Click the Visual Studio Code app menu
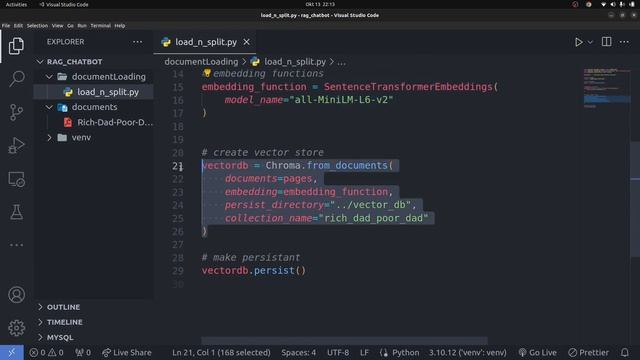Screen dimensions: 640x360 pyautogui.click(x=64, y=4)
